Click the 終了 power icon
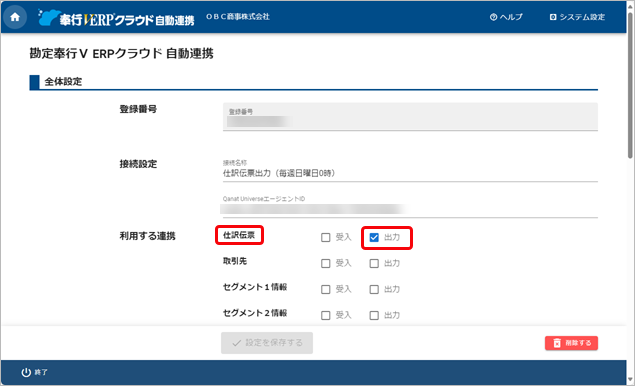Viewport: 635px width, 386px height. coord(26,372)
